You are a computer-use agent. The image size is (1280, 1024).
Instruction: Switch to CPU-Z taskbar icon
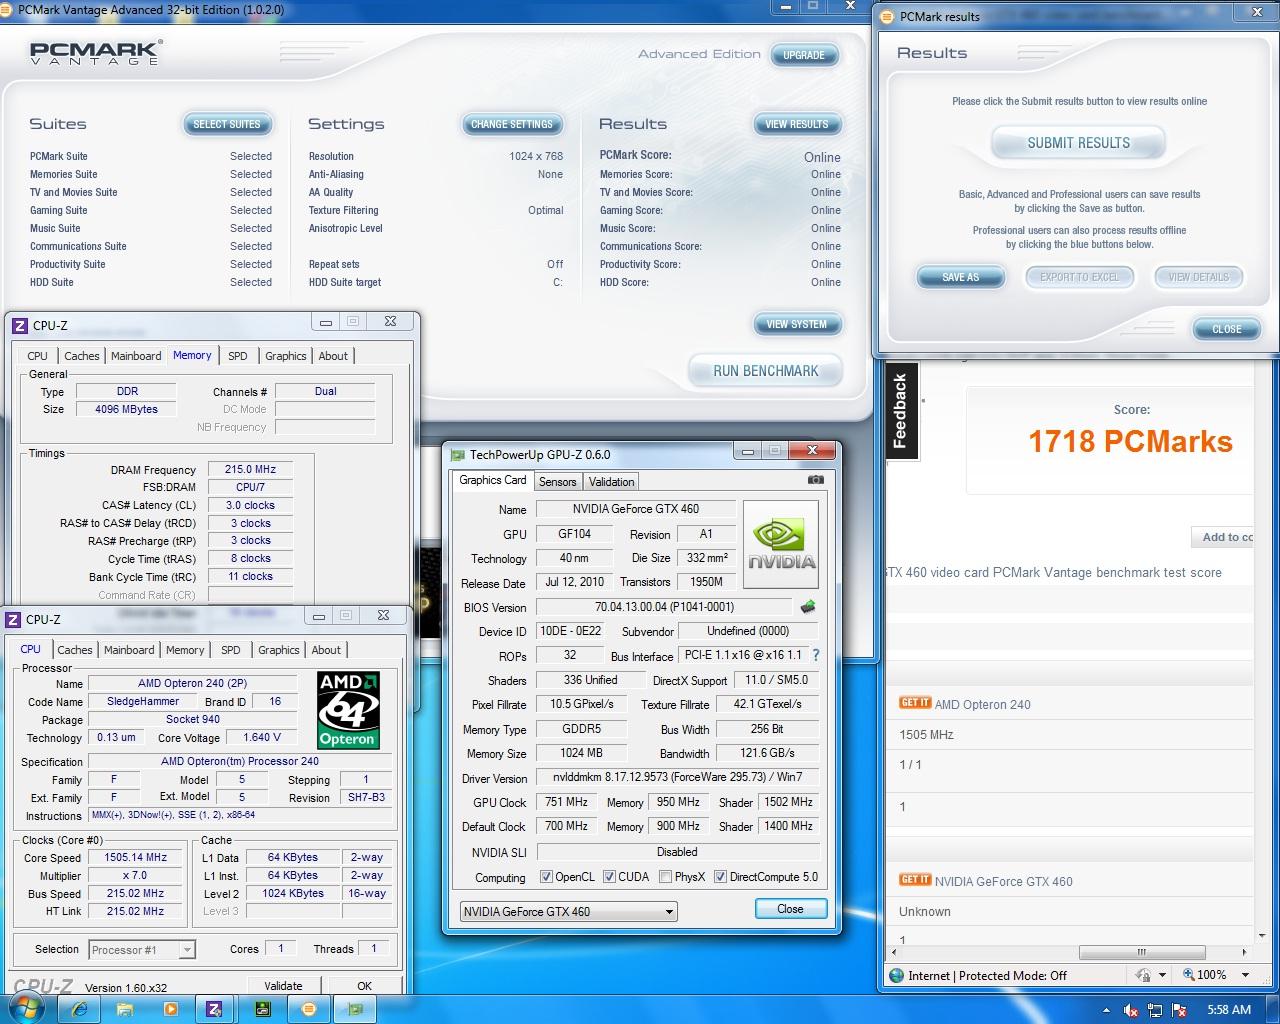[x=214, y=1009]
